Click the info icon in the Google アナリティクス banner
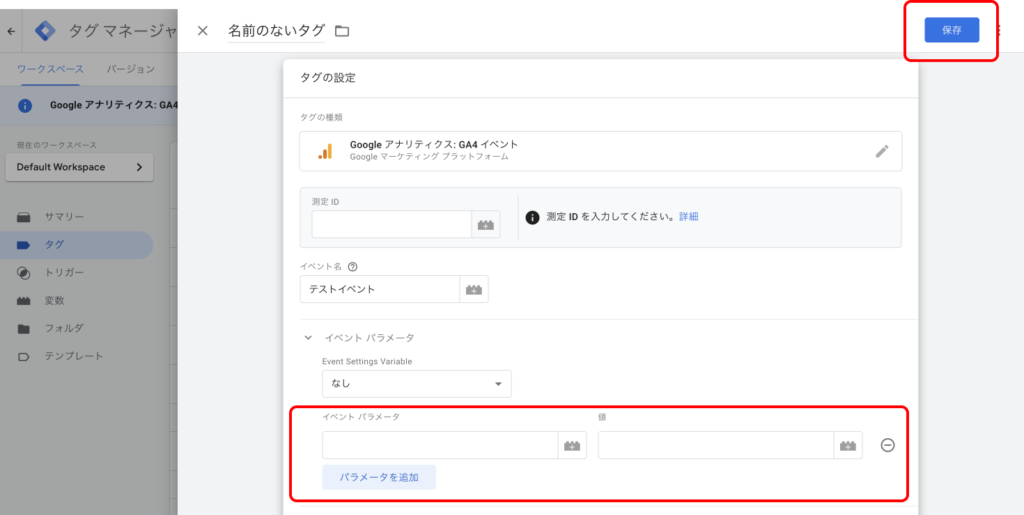This screenshot has width=1024, height=515. [25, 105]
